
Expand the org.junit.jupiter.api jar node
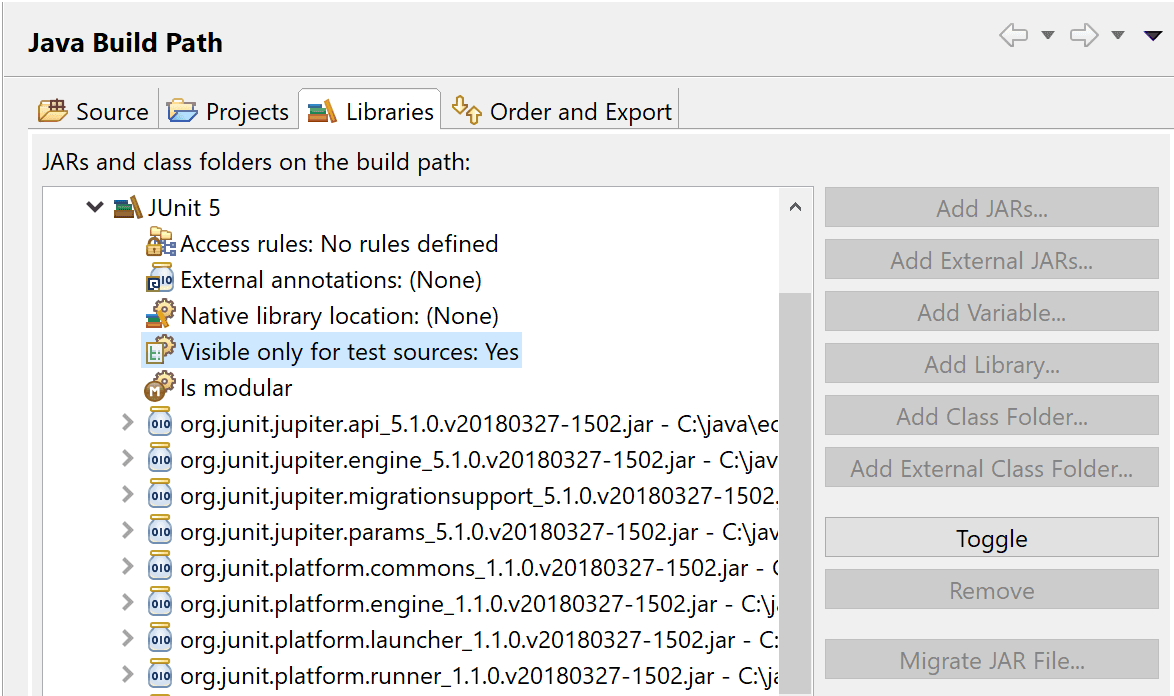tap(128, 423)
